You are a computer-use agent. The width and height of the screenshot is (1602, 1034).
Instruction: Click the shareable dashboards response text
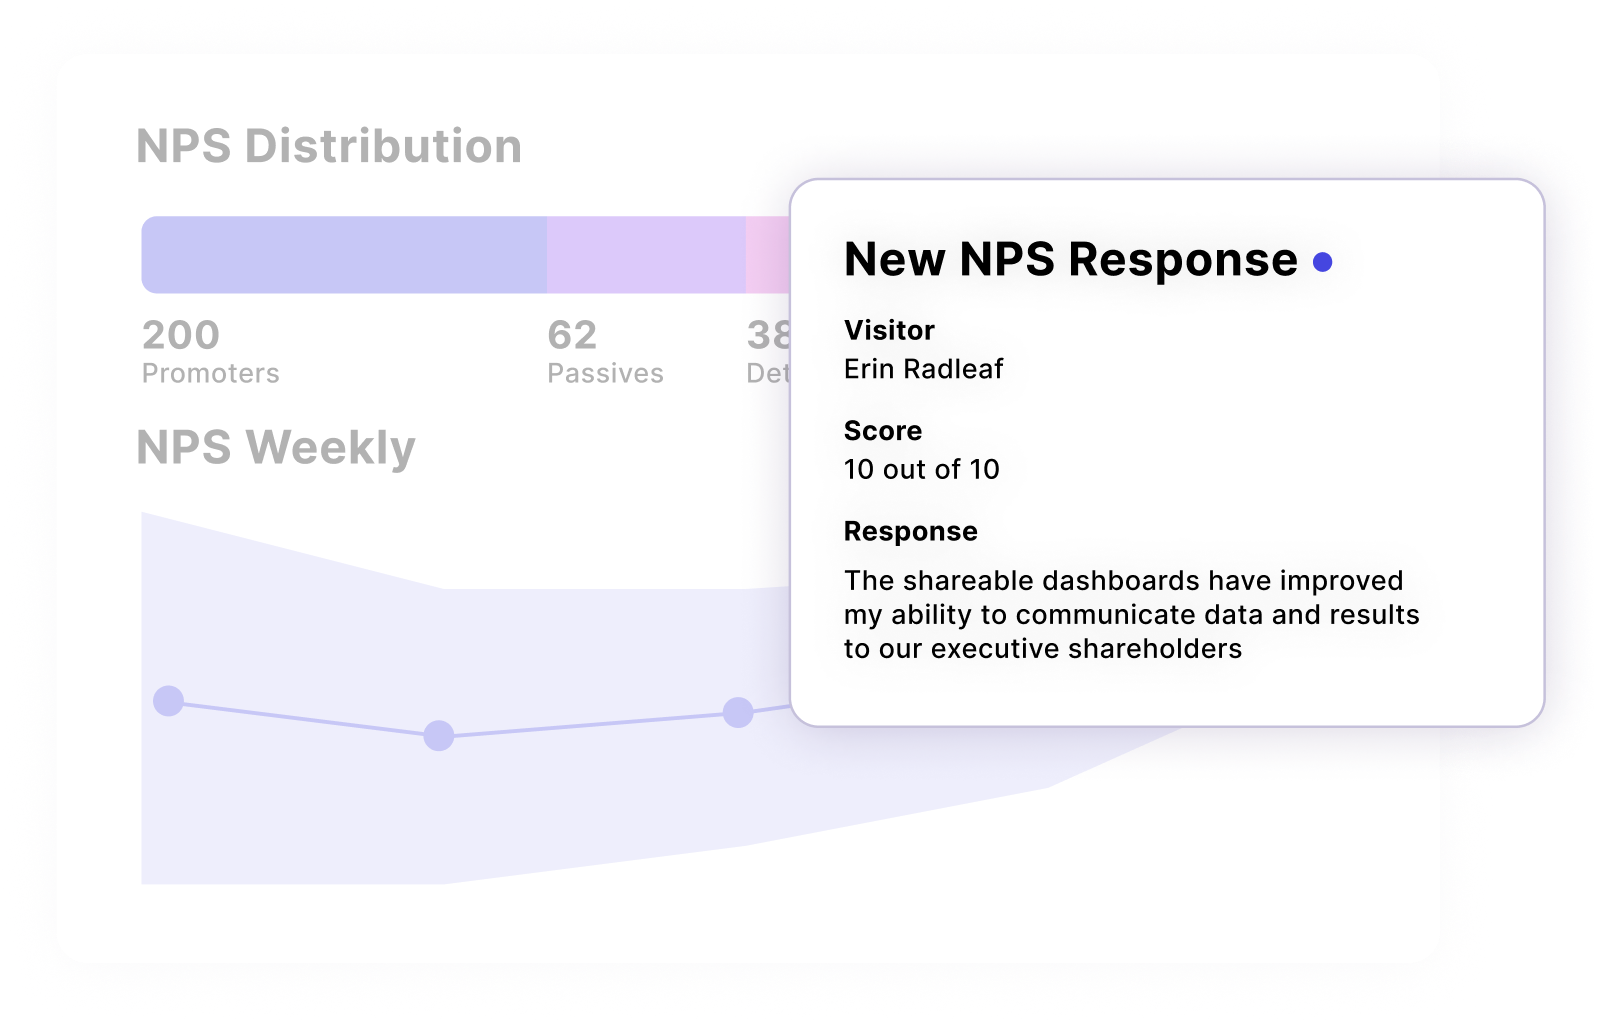click(x=1131, y=614)
